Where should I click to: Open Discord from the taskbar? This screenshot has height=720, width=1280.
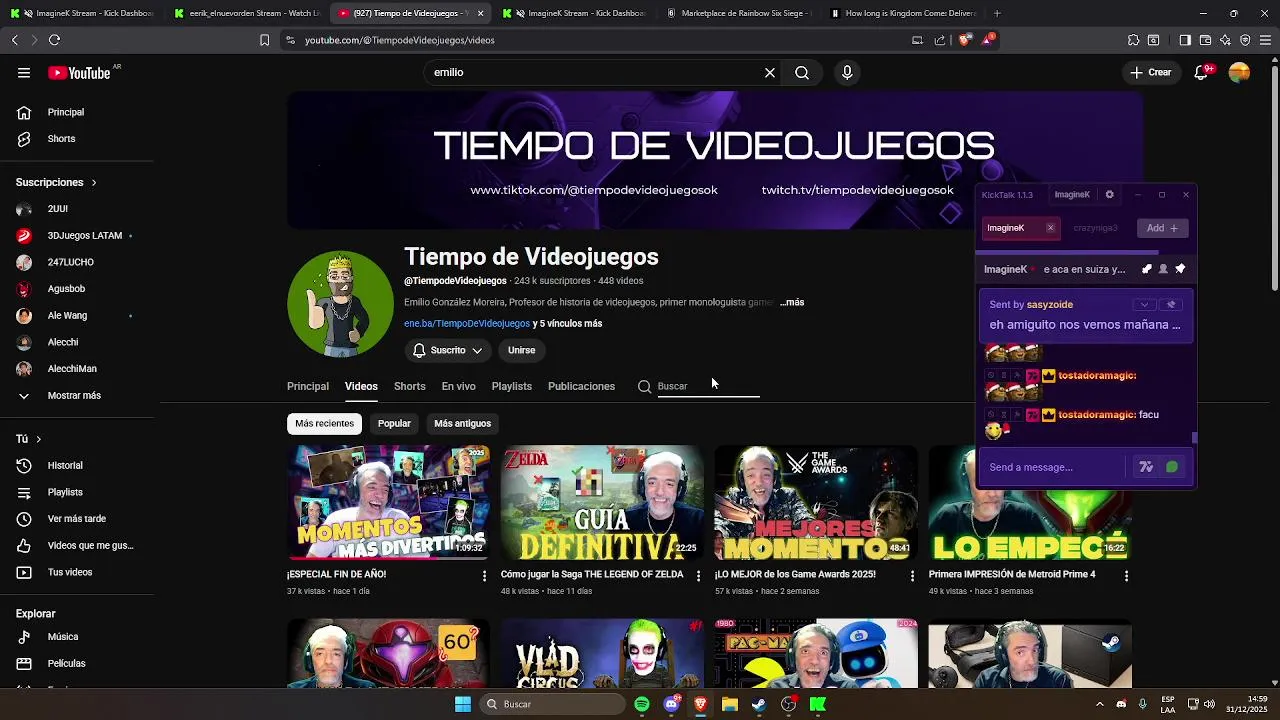point(671,704)
